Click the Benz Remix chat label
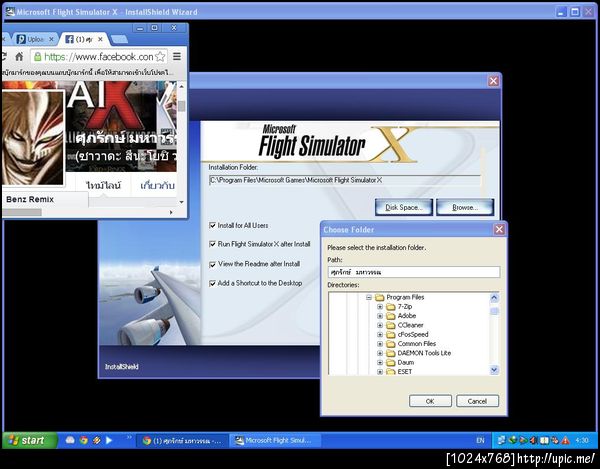Screen dimensions: 600x469 [30, 199]
